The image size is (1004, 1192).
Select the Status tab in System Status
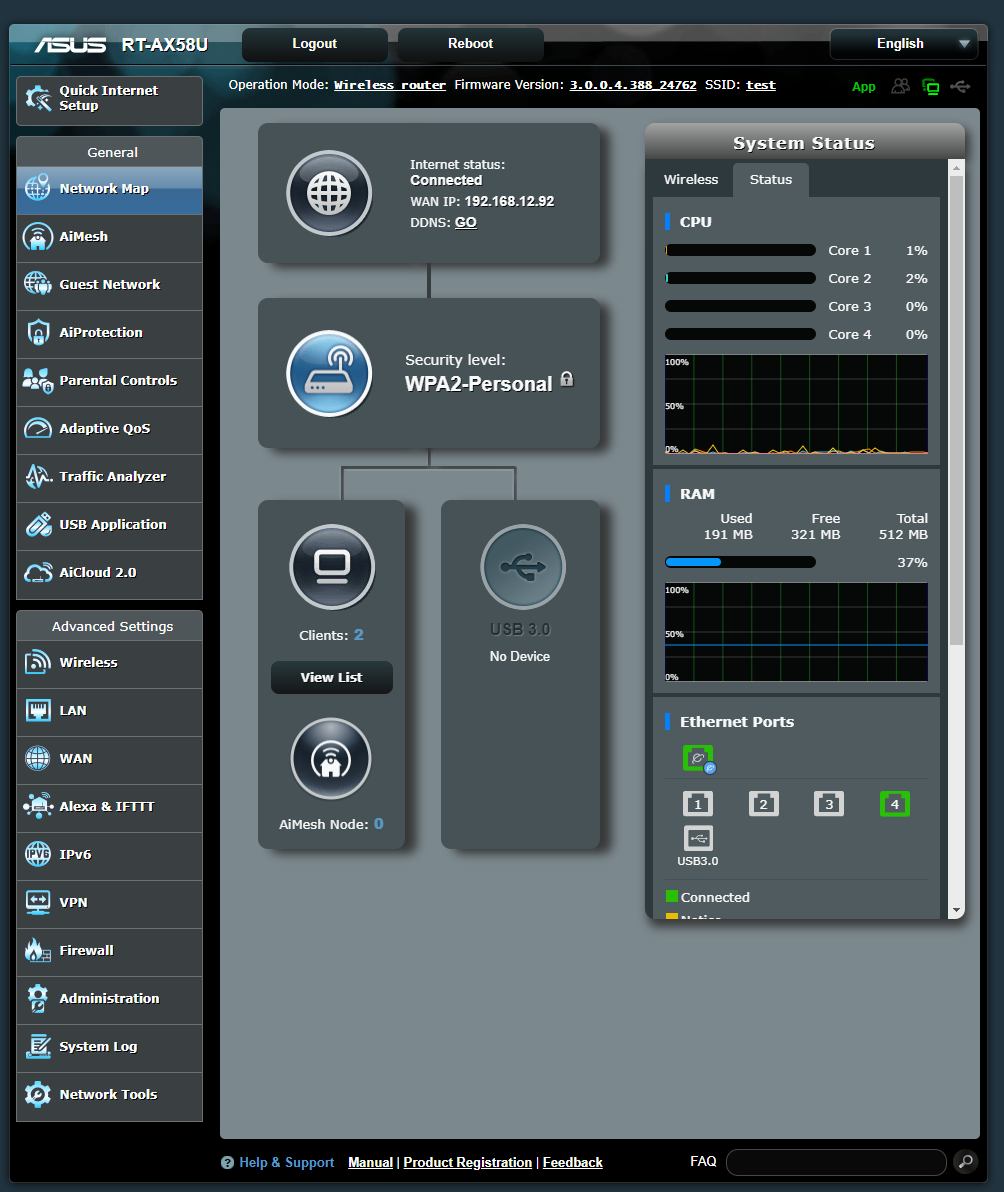click(x=771, y=179)
